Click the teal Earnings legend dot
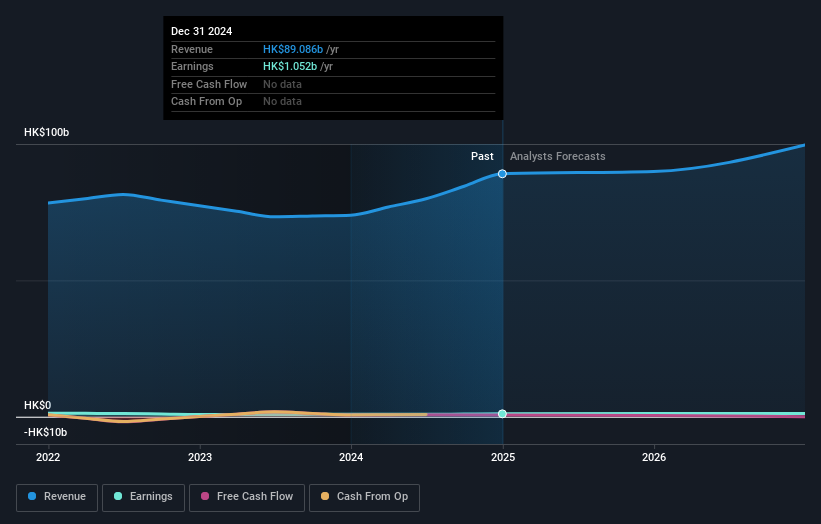 coord(118,496)
